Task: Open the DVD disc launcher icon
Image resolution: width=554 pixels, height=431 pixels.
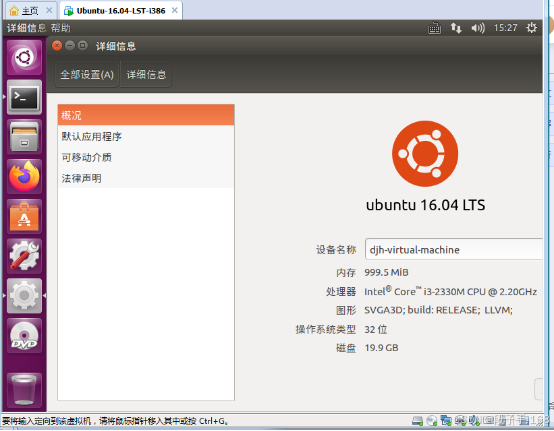Action: pyautogui.click(x=24, y=335)
